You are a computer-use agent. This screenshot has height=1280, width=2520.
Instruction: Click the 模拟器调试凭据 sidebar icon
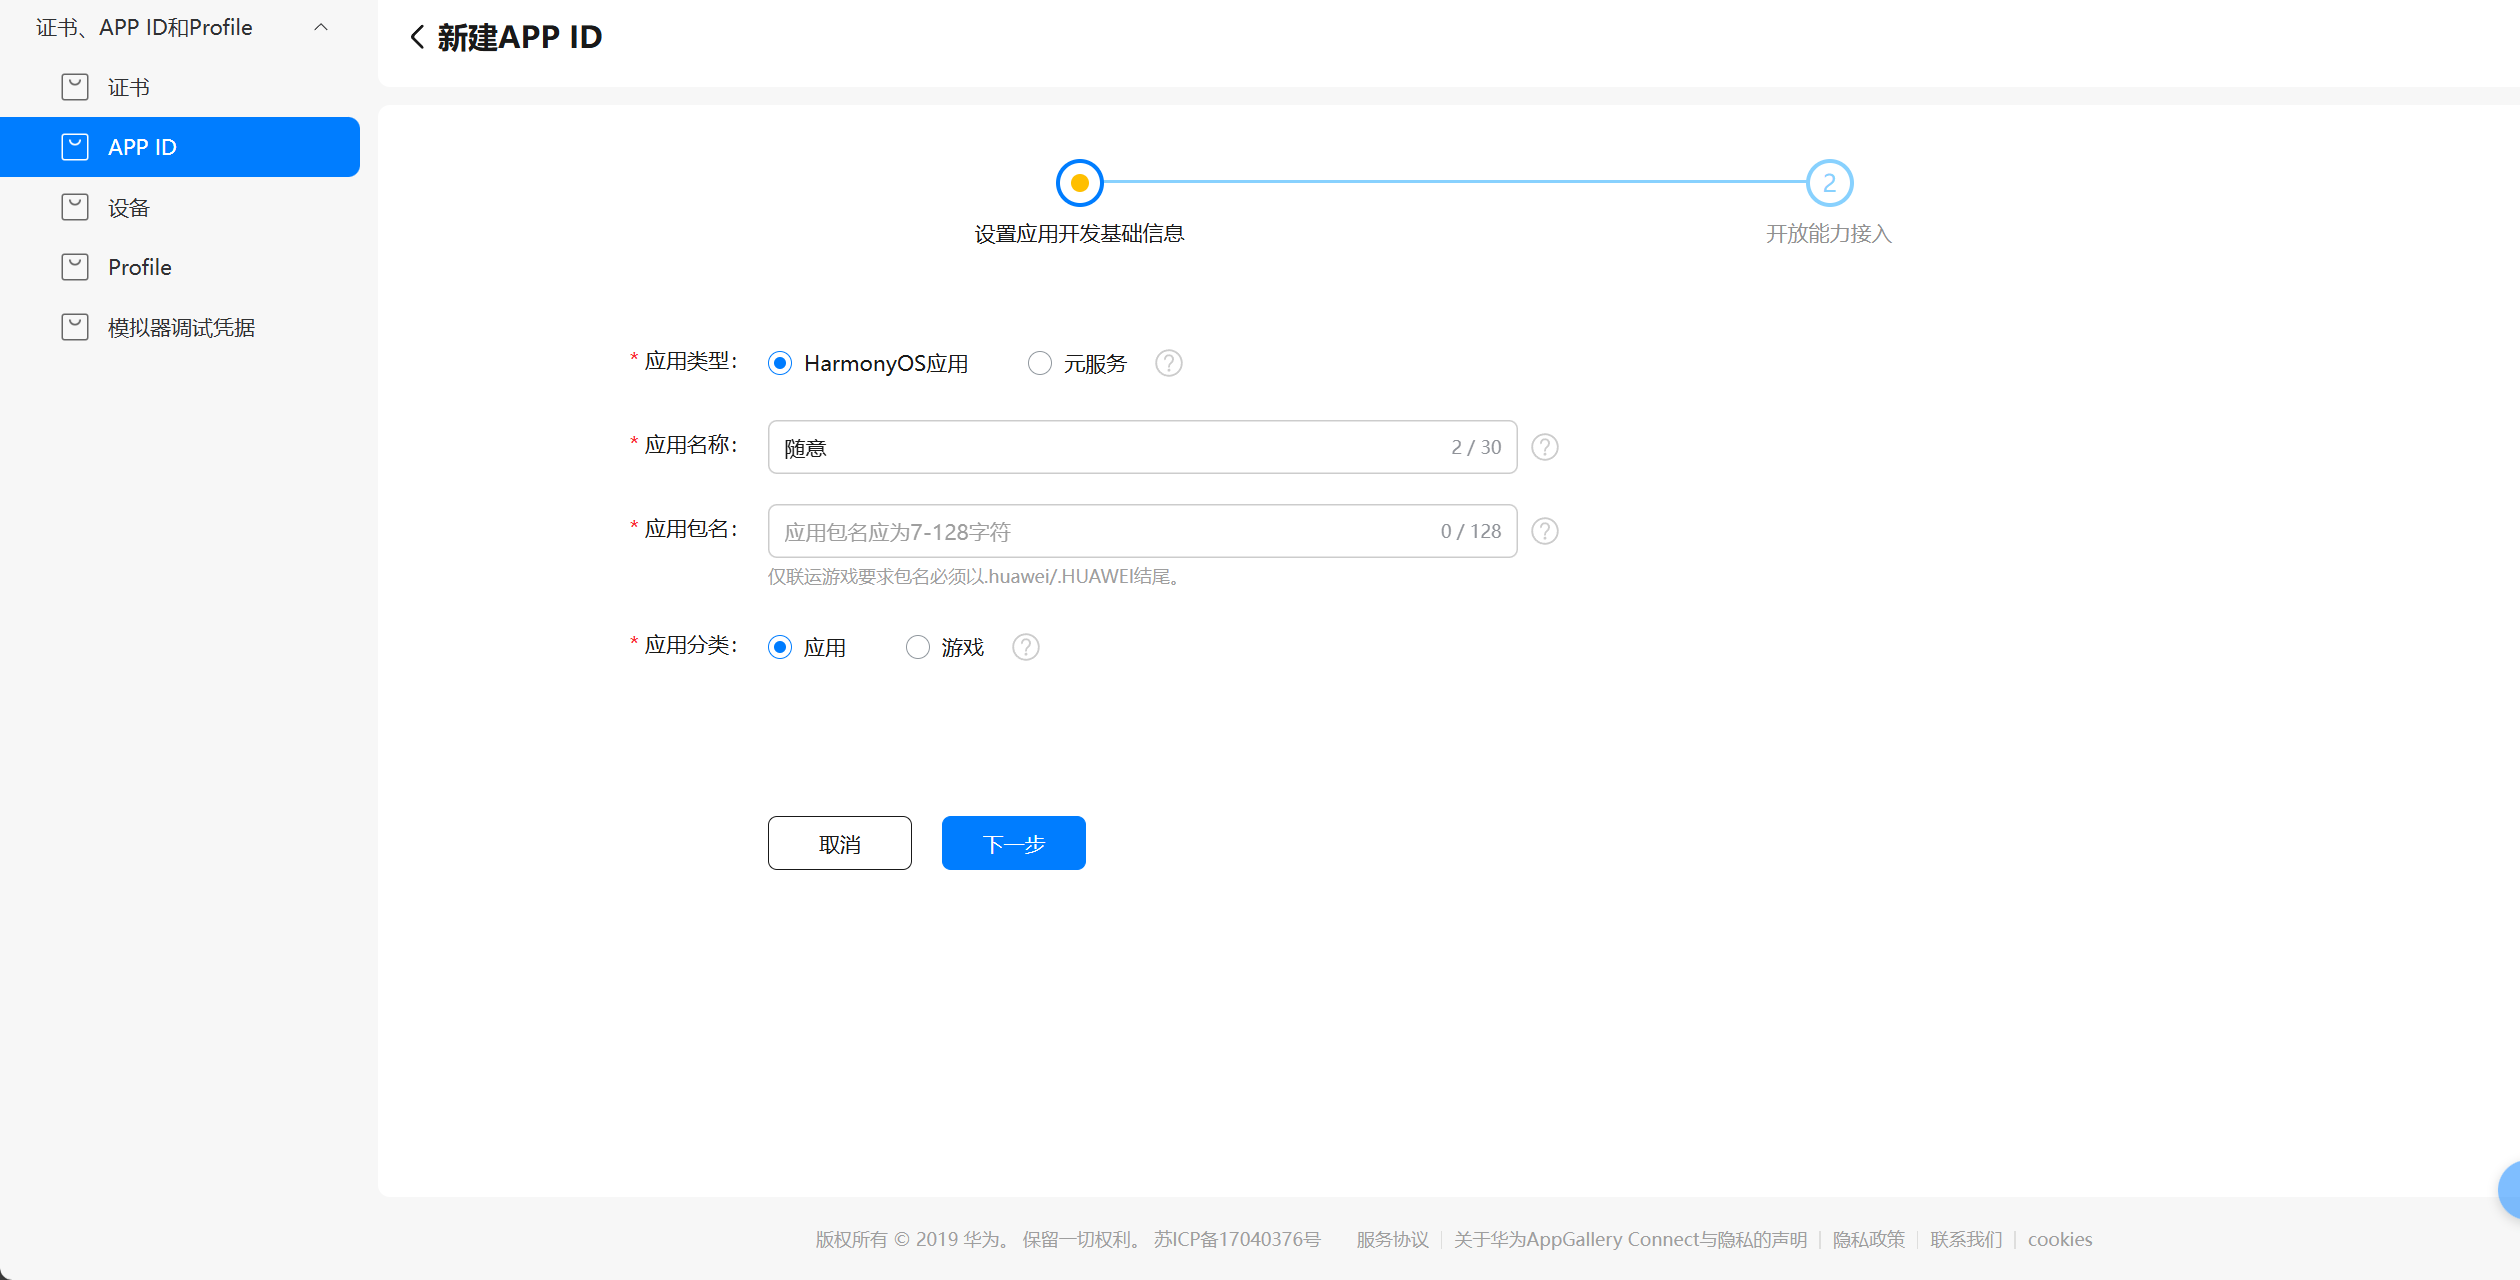pyautogui.click(x=75, y=327)
